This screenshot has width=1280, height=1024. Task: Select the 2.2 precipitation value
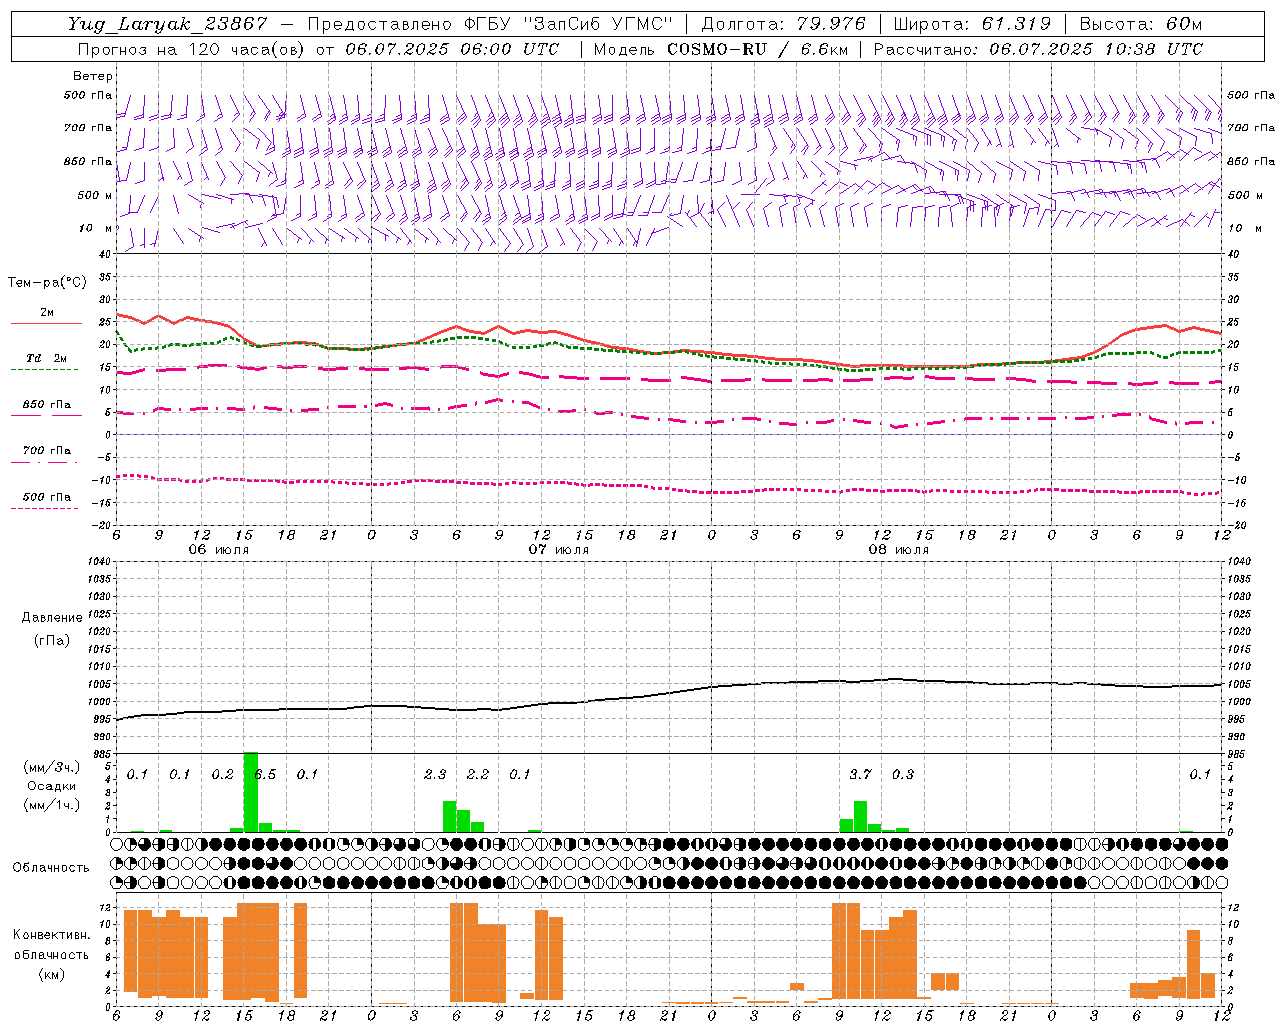(x=478, y=774)
